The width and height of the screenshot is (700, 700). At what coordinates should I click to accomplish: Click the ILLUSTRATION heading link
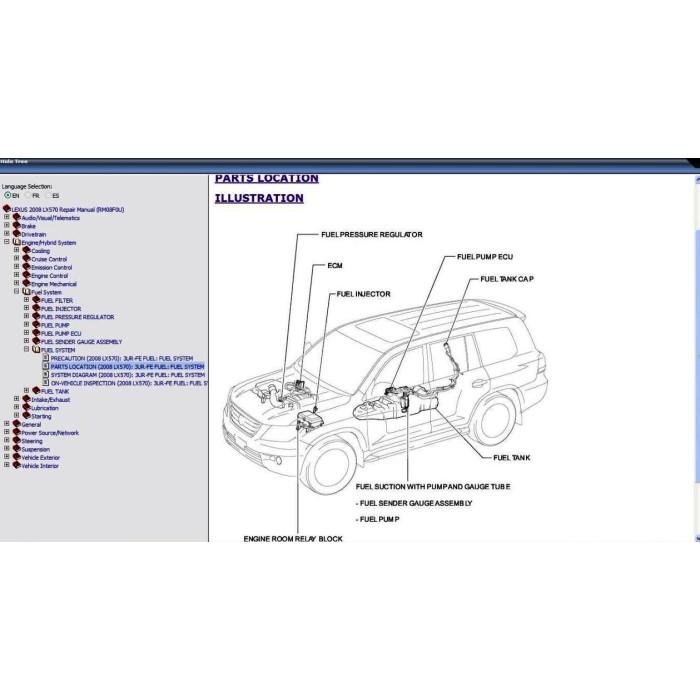(259, 198)
